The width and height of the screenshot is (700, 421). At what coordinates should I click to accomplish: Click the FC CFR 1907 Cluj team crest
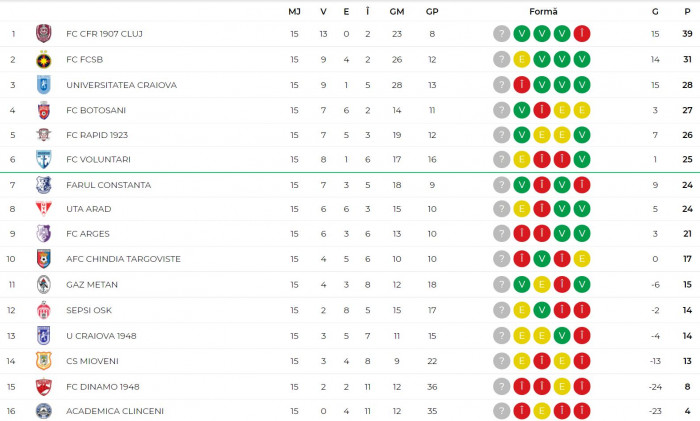pyautogui.click(x=43, y=33)
